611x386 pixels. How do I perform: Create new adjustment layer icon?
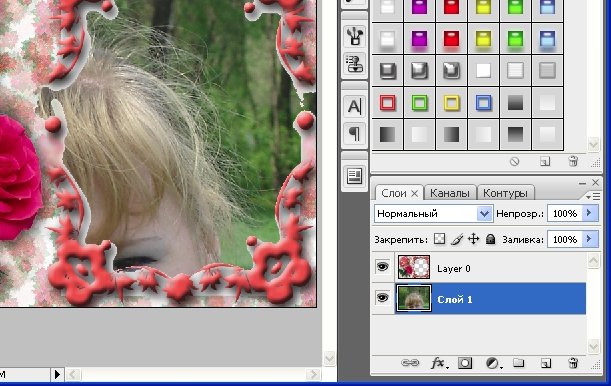click(493, 363)
